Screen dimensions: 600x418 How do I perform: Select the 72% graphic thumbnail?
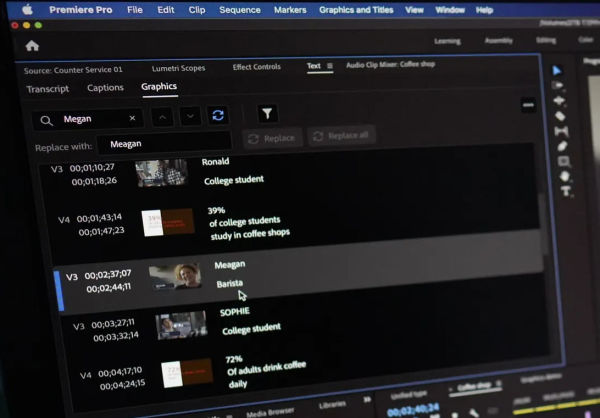[187, 373]
